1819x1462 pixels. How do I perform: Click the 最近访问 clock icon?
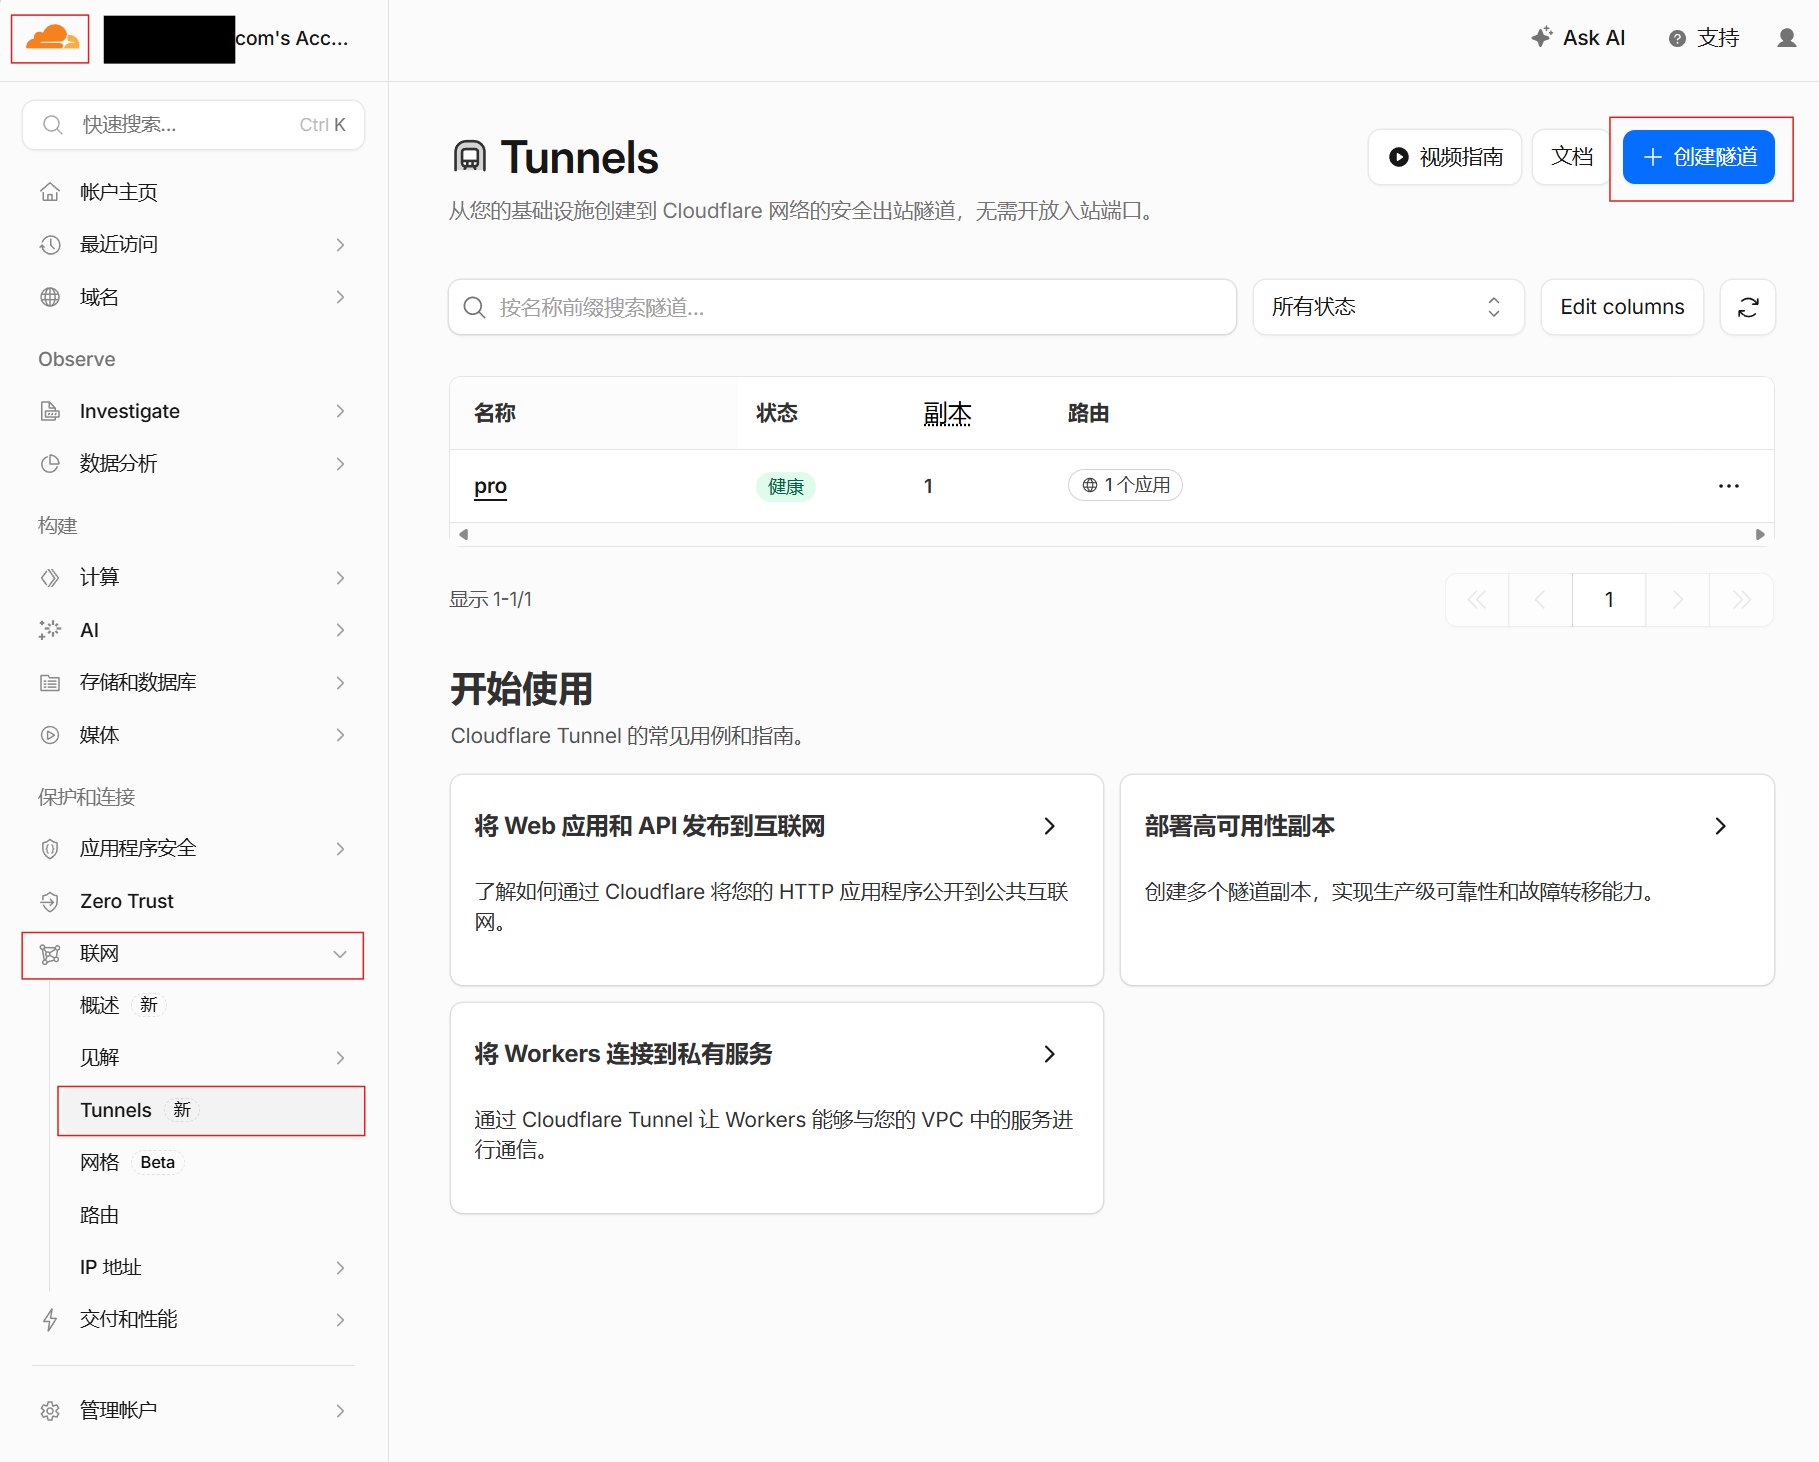pyautogui.click(x=50, y=245)
